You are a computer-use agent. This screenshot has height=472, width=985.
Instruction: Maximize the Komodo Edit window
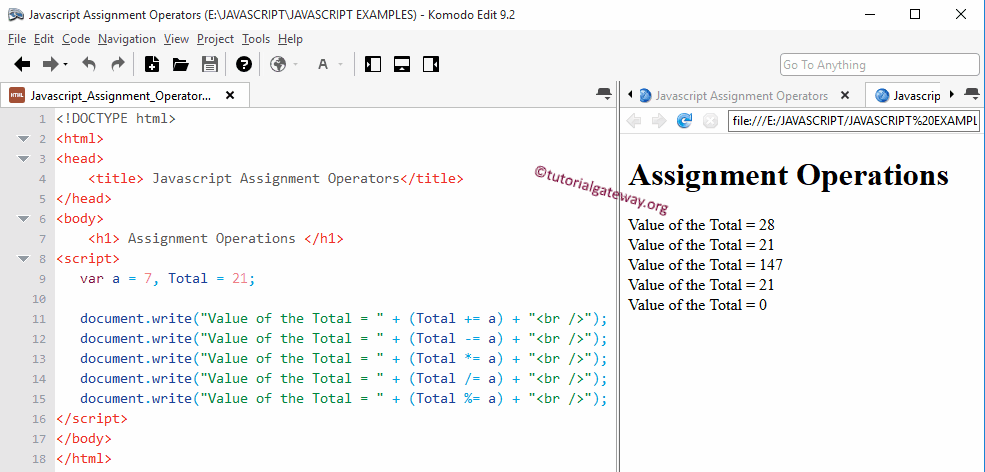[915, 14]
